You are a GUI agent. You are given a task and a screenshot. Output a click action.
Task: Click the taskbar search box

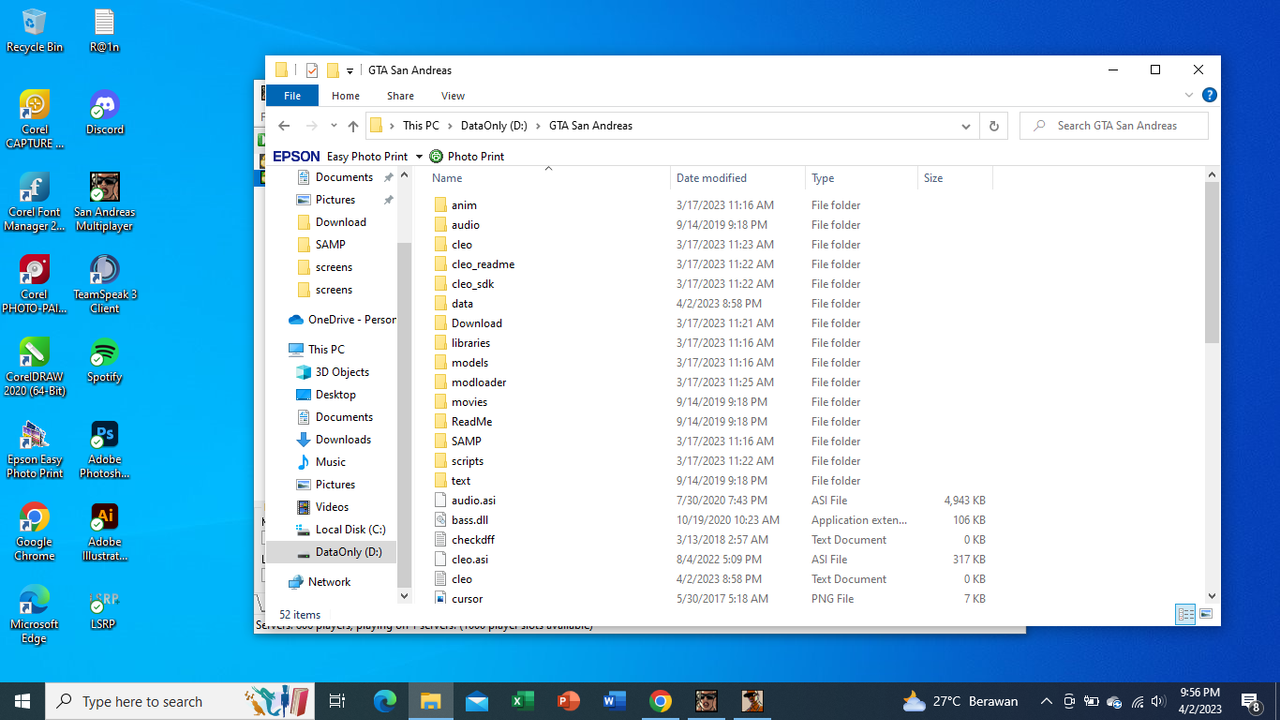180,701
